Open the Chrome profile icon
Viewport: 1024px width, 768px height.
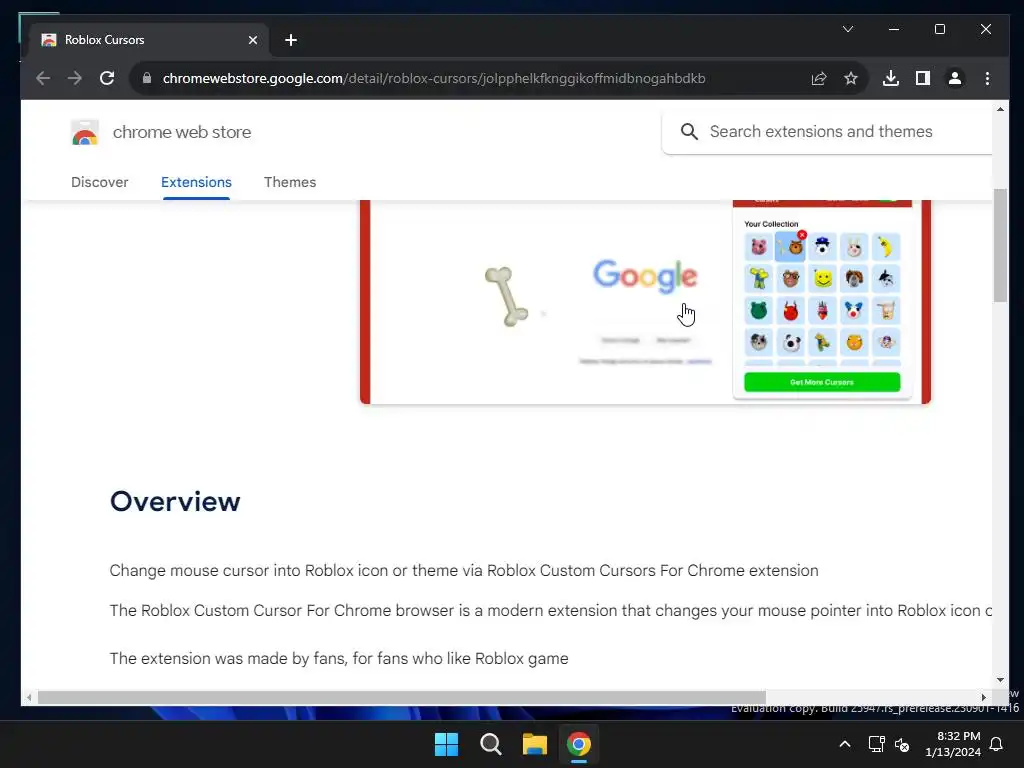(955, 78)
